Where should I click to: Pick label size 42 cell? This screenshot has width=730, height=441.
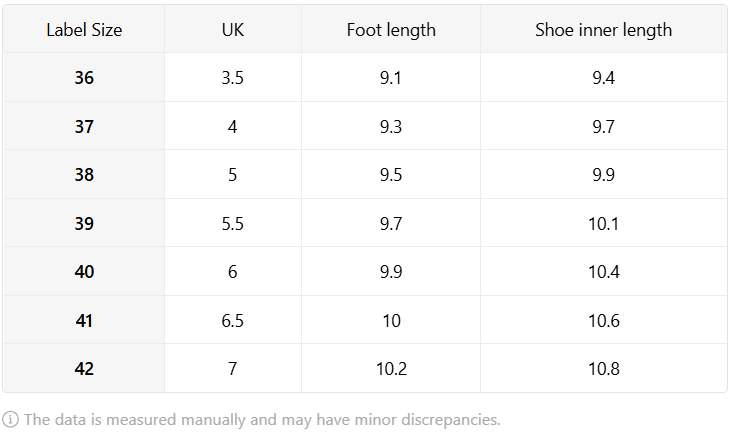84,368
